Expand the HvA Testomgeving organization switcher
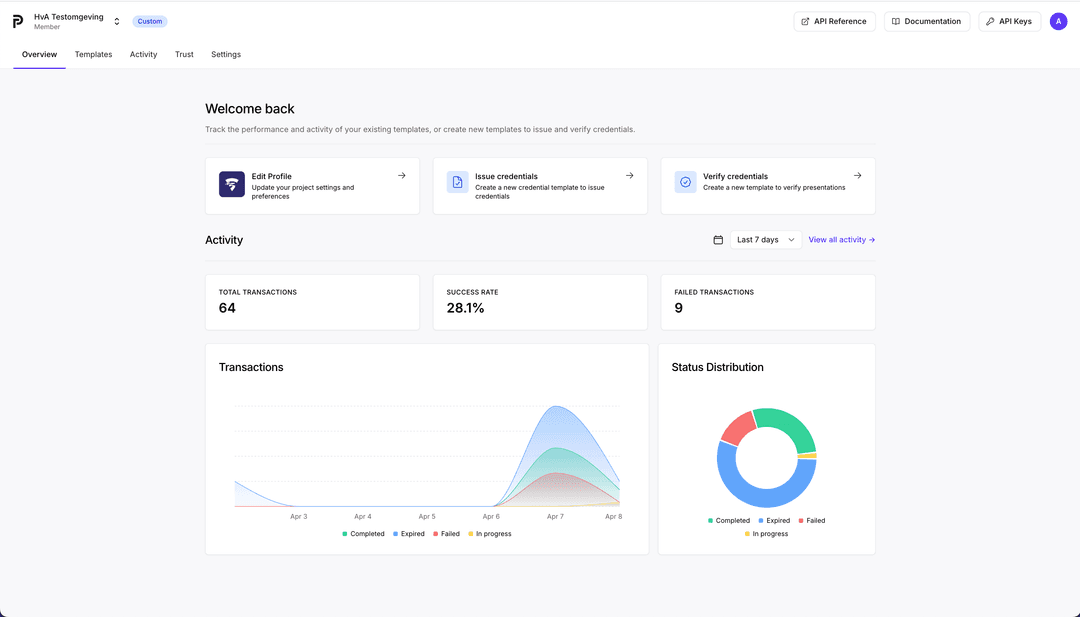Screen dimensions: 1080x617 [116, 20]
